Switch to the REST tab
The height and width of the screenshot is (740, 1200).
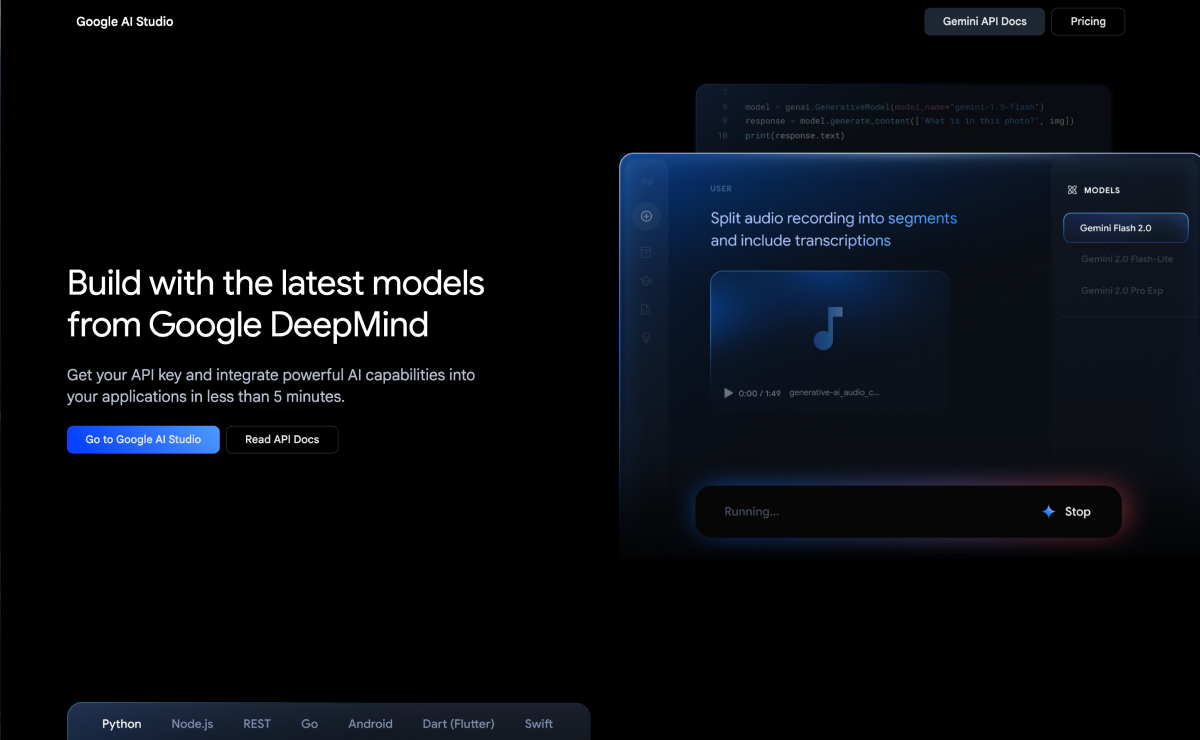[257, 724]
